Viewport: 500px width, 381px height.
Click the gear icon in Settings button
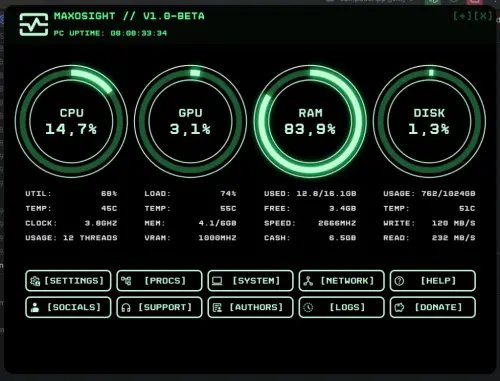(35, 281)
